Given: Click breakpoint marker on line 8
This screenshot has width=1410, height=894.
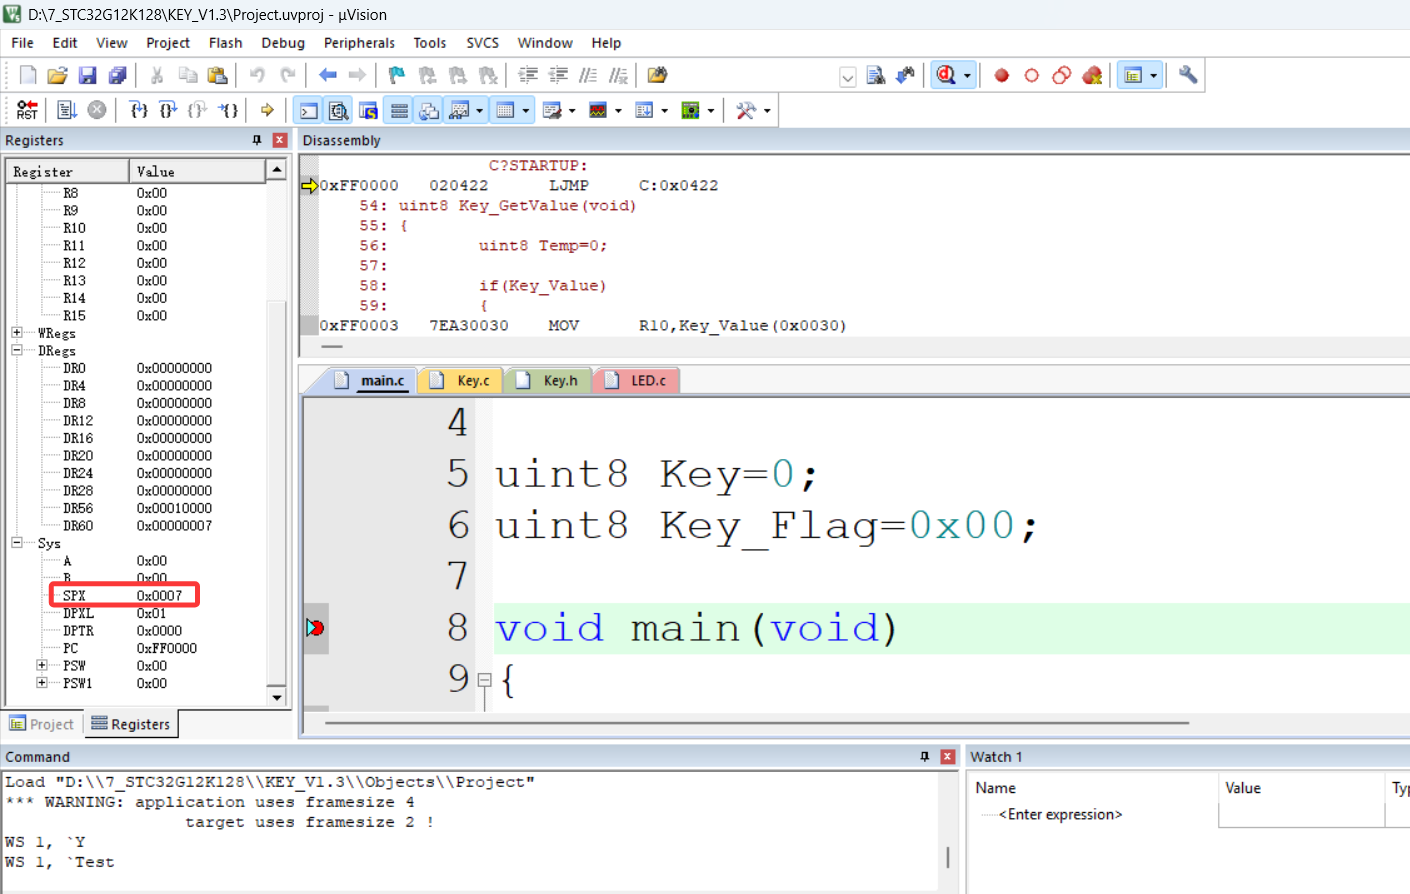Looking at the screenshot, I should [315, 628].
